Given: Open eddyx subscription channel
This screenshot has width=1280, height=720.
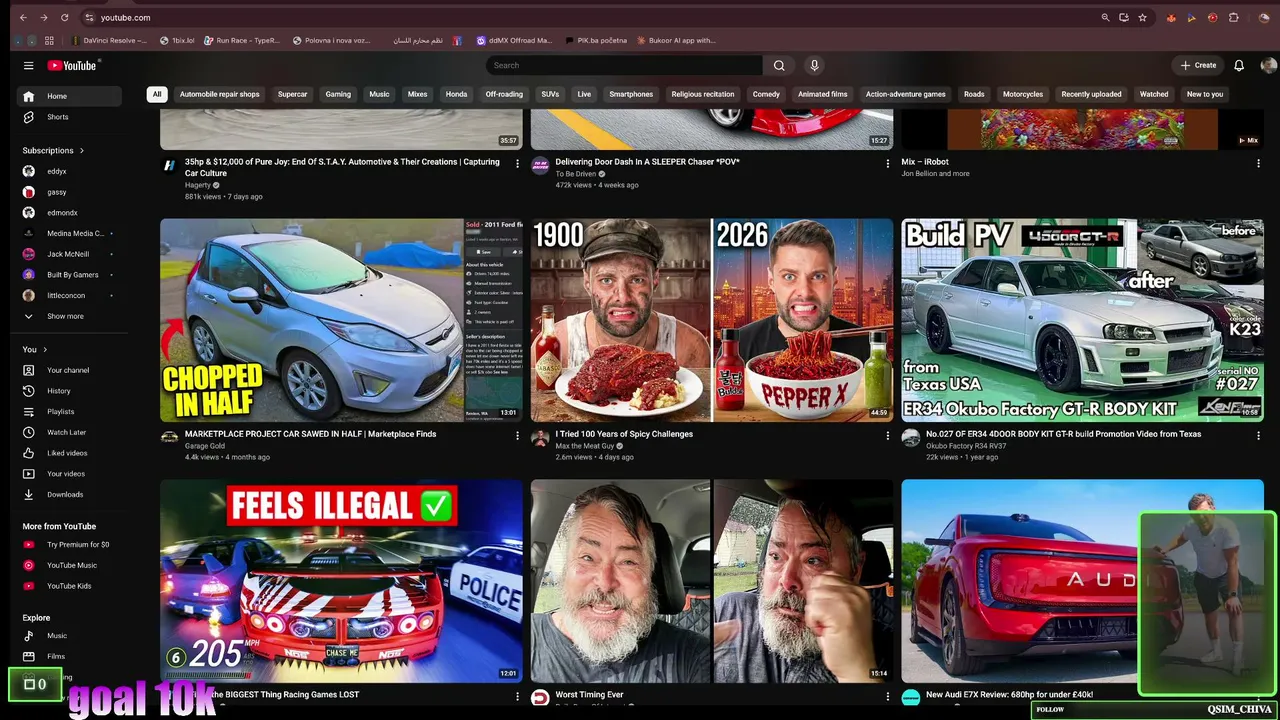Looking at the screenshot, I should [69, 171].
